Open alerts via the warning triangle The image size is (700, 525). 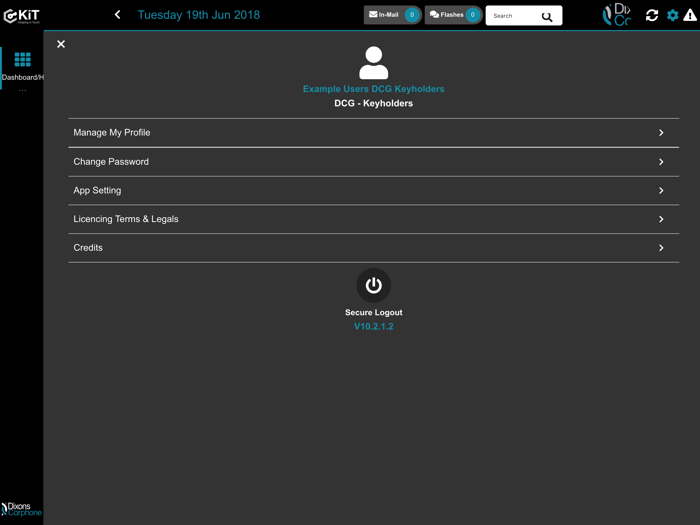pyautogui.click(x=690, y=15)
